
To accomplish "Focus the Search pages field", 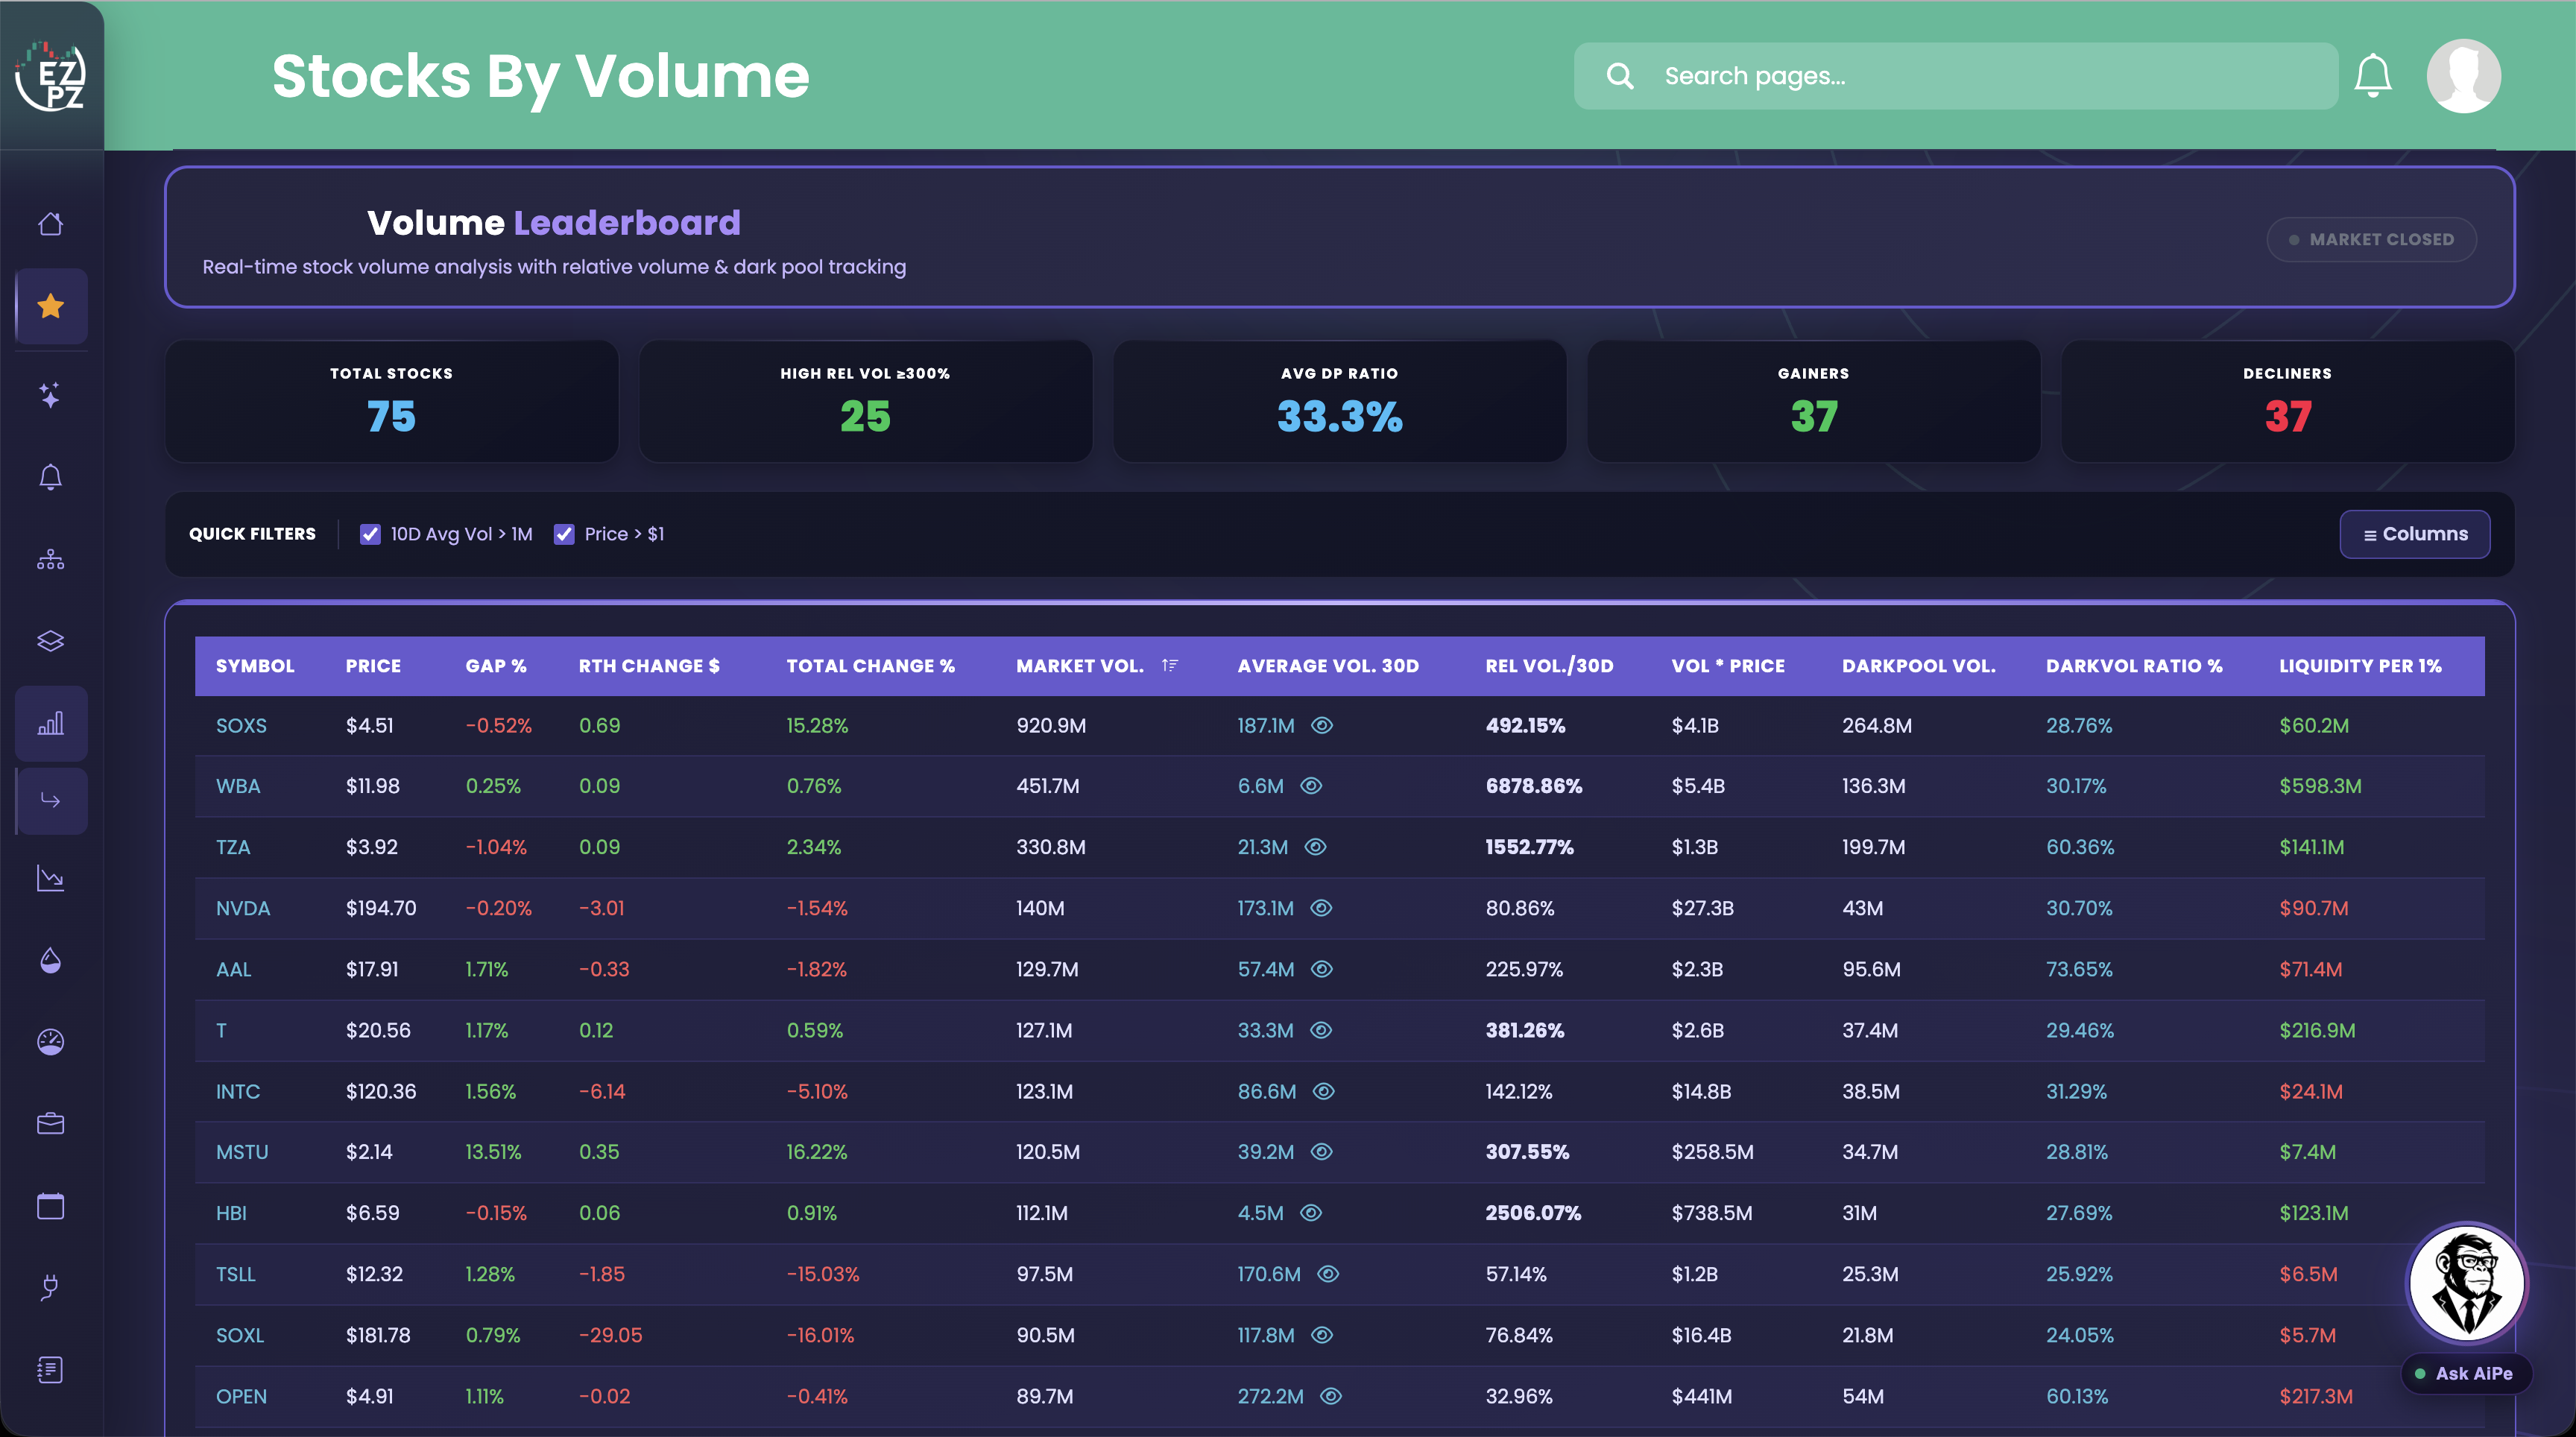I will coord(1955,76).
